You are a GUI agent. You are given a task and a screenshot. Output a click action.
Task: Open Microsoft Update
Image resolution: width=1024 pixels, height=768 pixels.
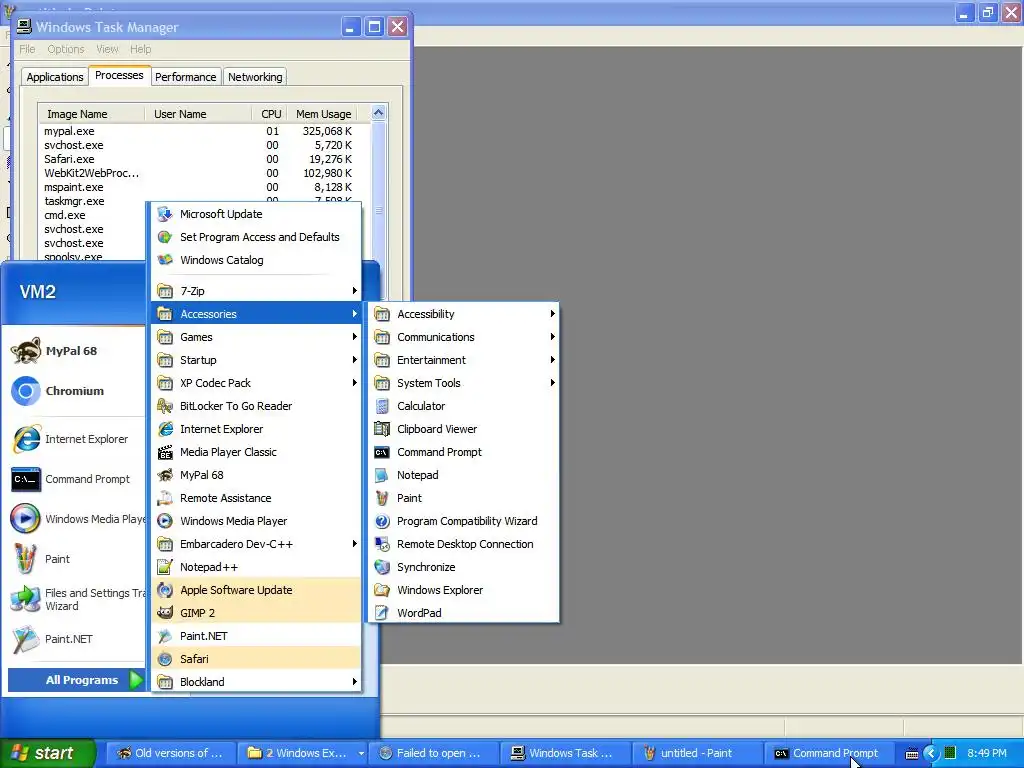coord(256,214)
